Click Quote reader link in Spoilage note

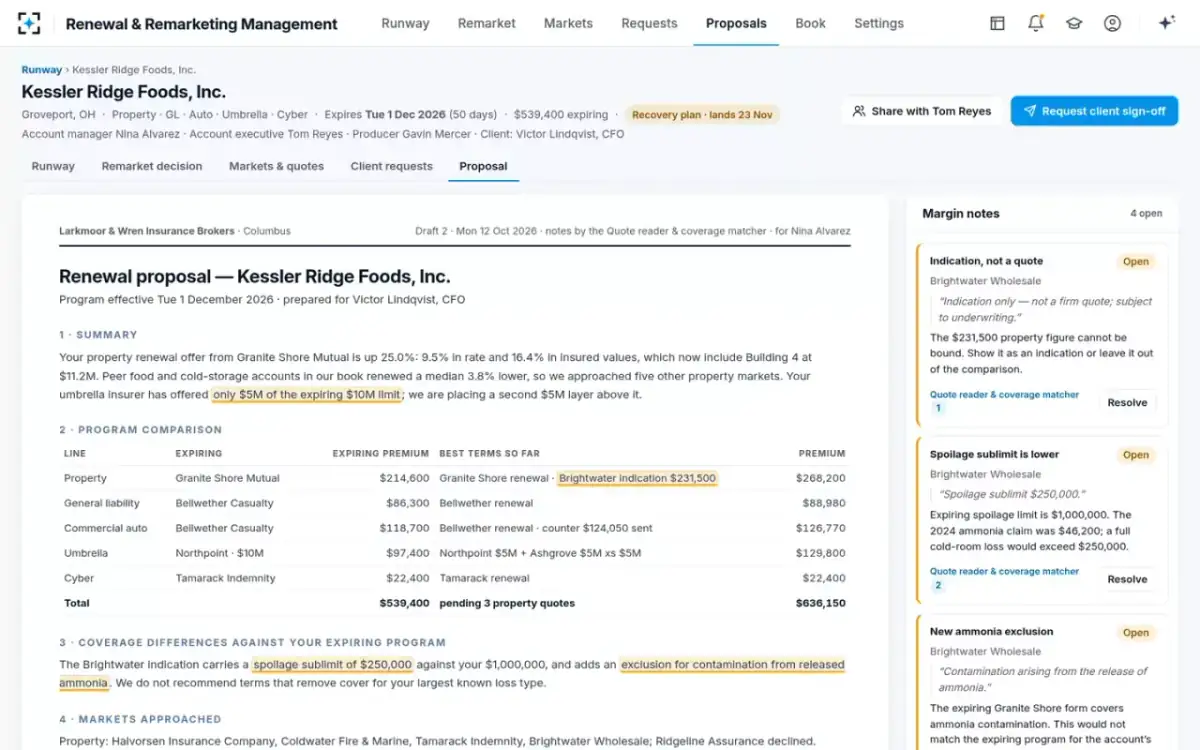[1004, 572]
